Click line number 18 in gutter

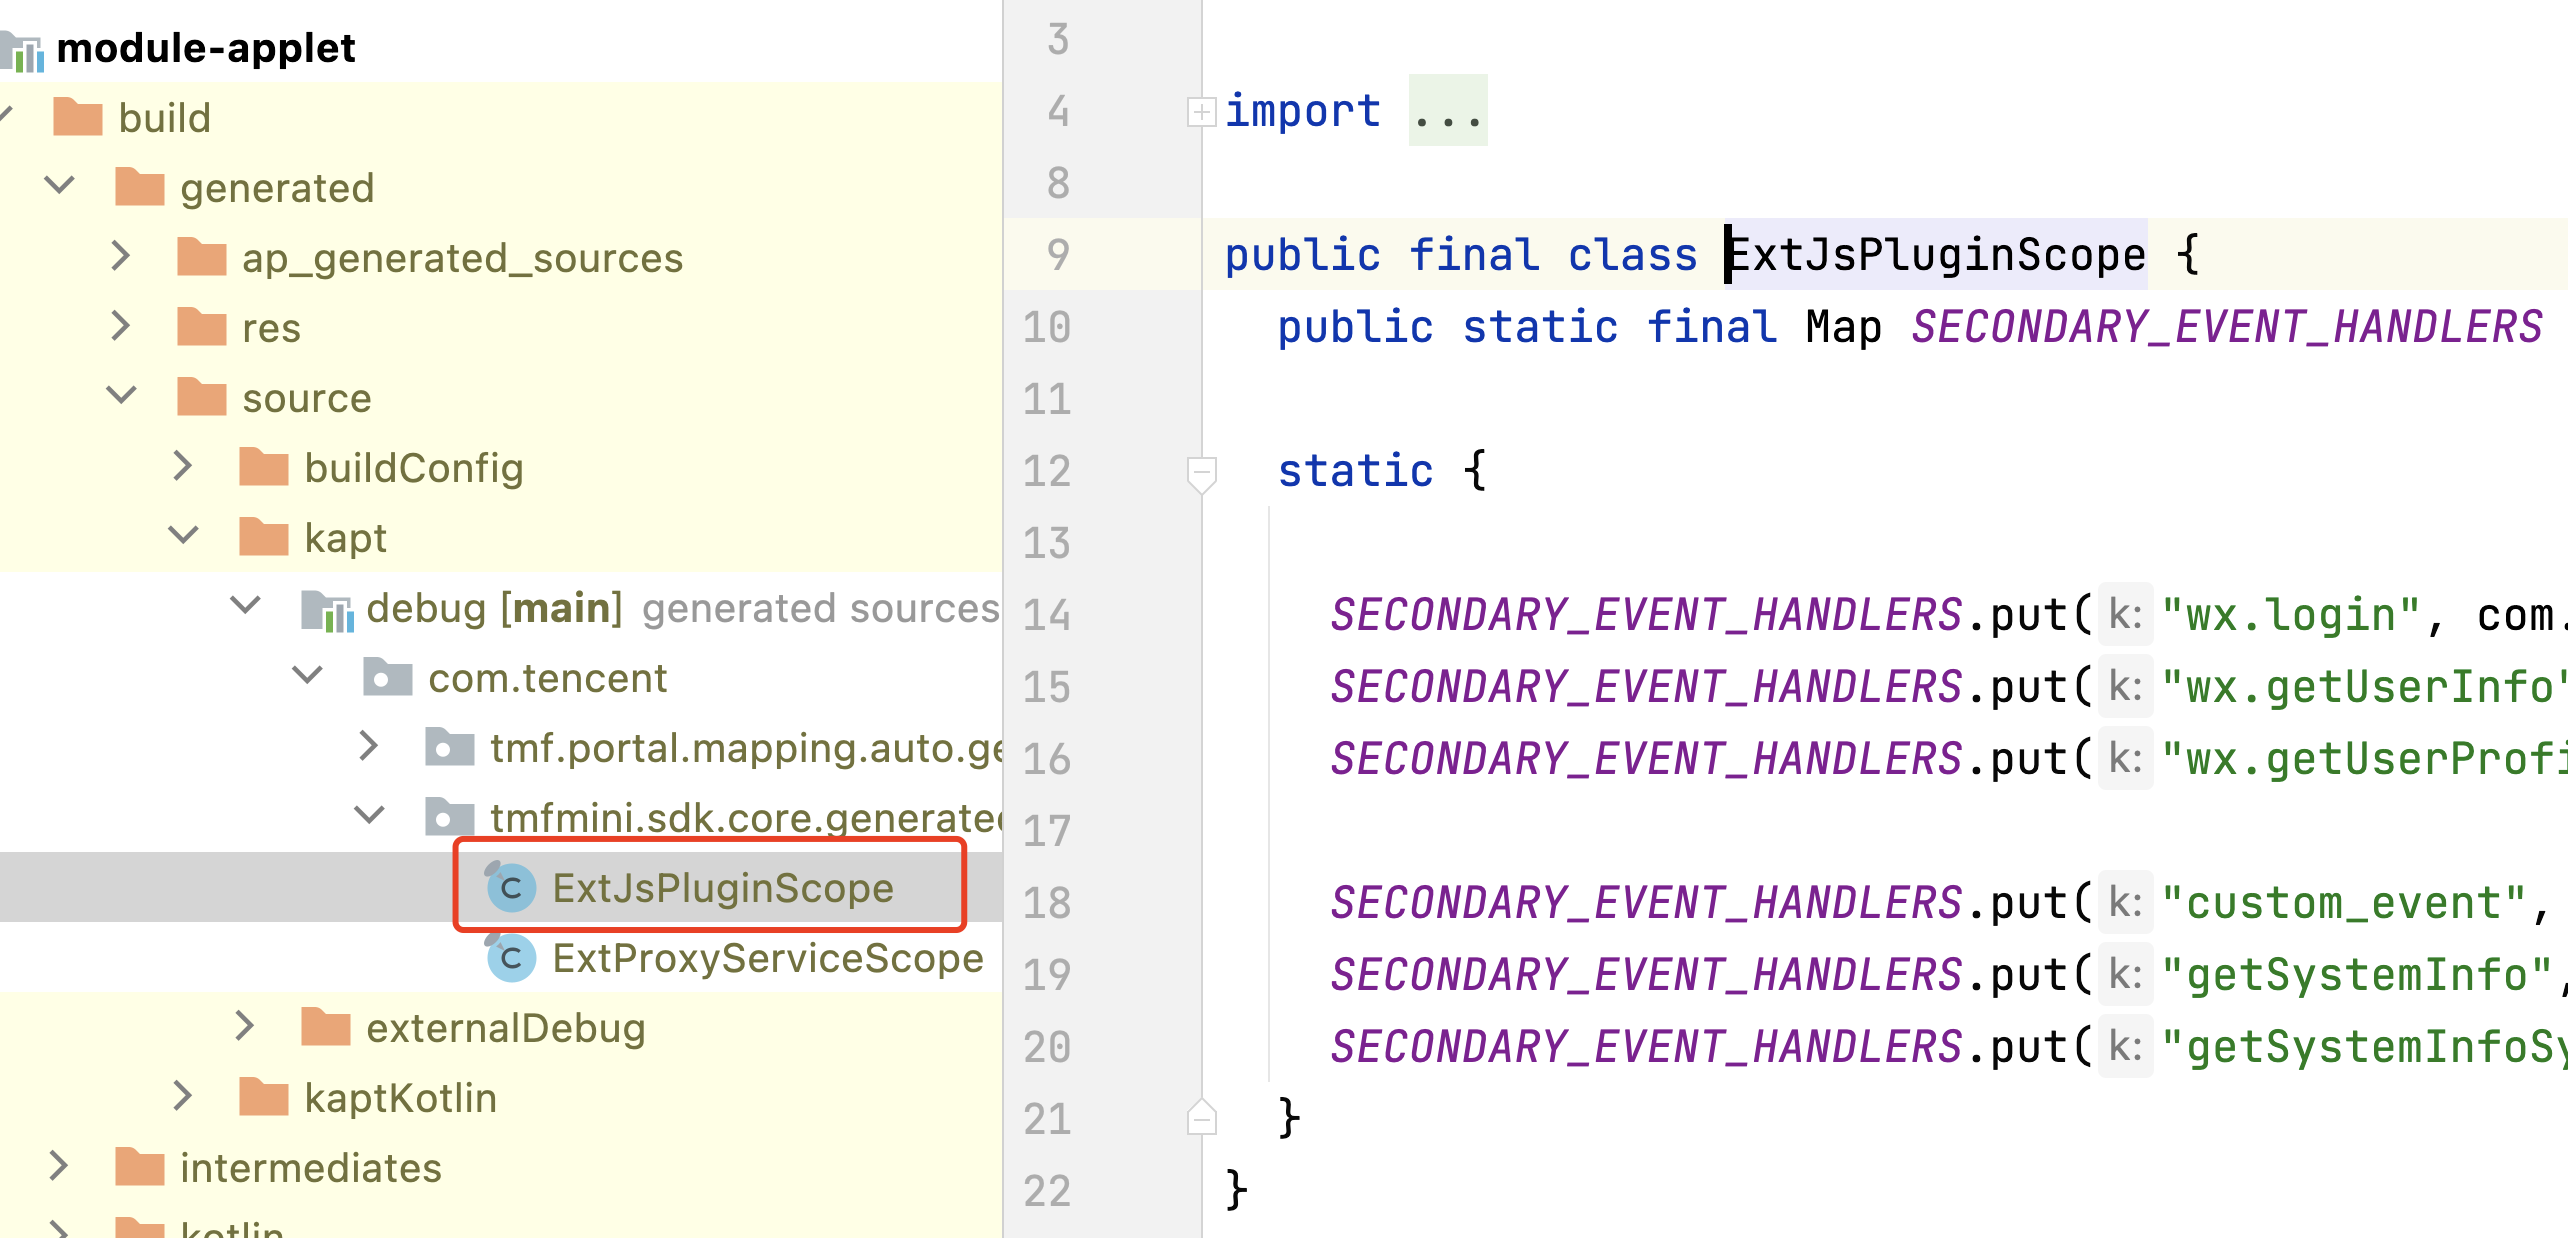pyautogui.click(x=1047, y=903)
